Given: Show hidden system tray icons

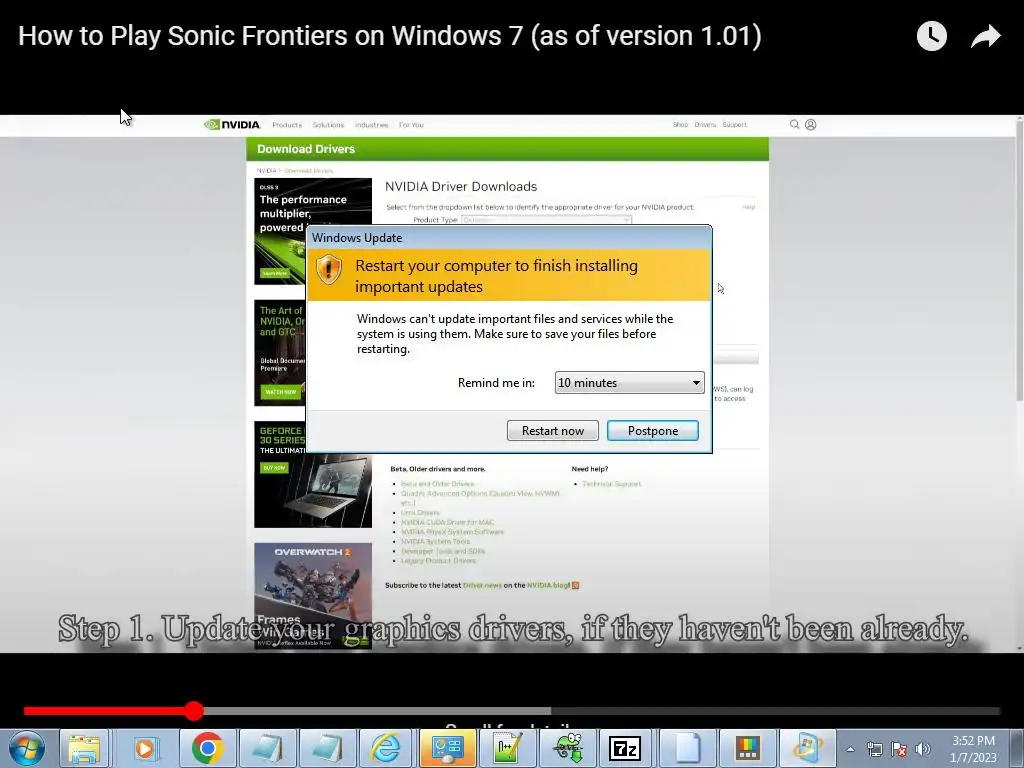Looking at the screenshot, I should point(850,749).
